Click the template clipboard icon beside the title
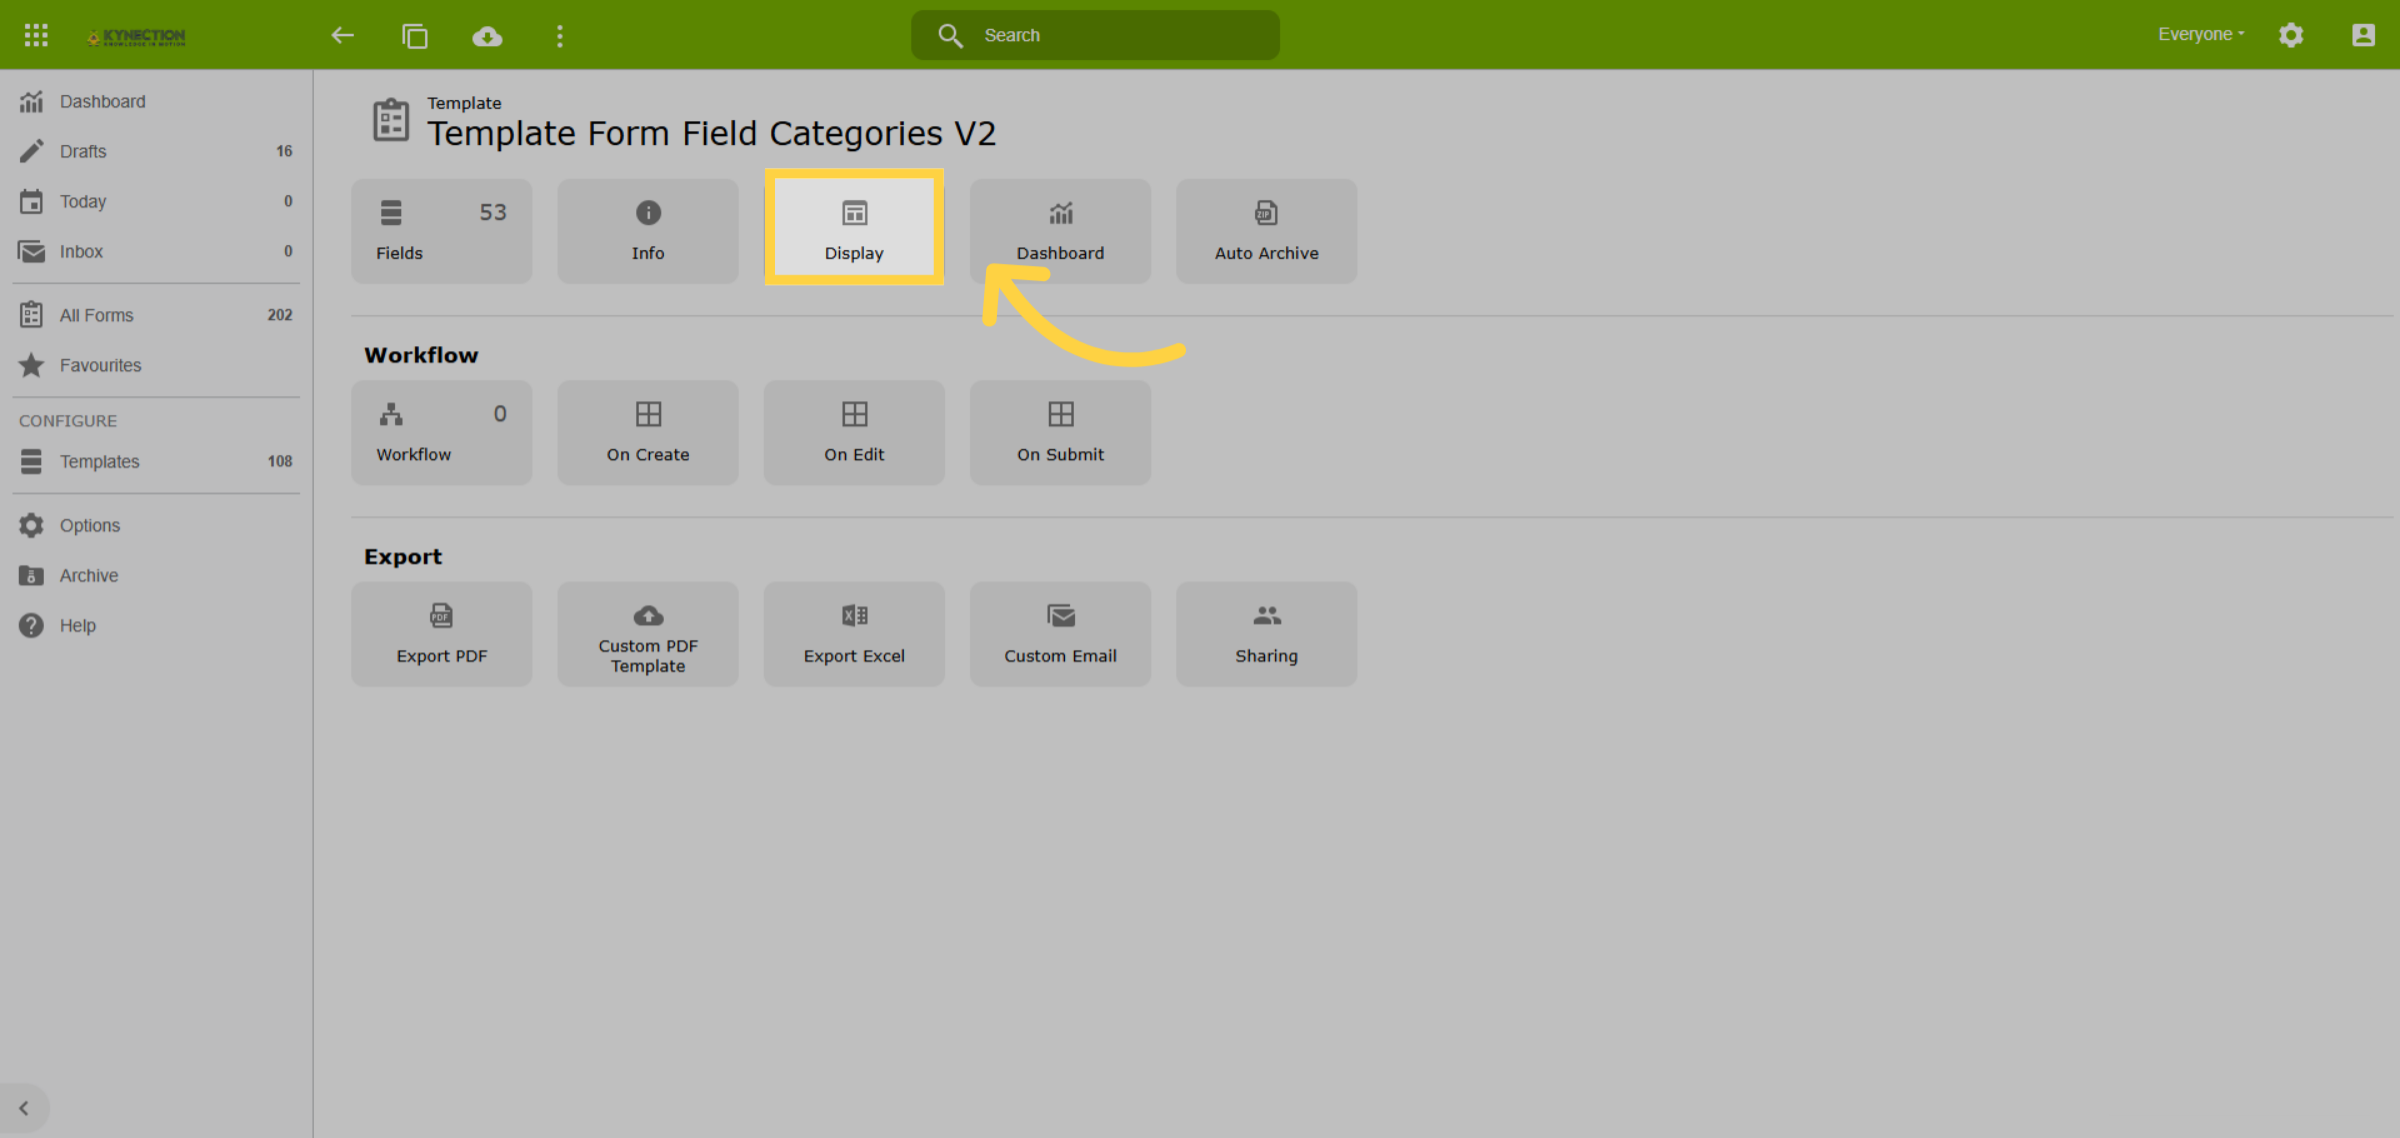The image size is (2400, 1138). 391,120
